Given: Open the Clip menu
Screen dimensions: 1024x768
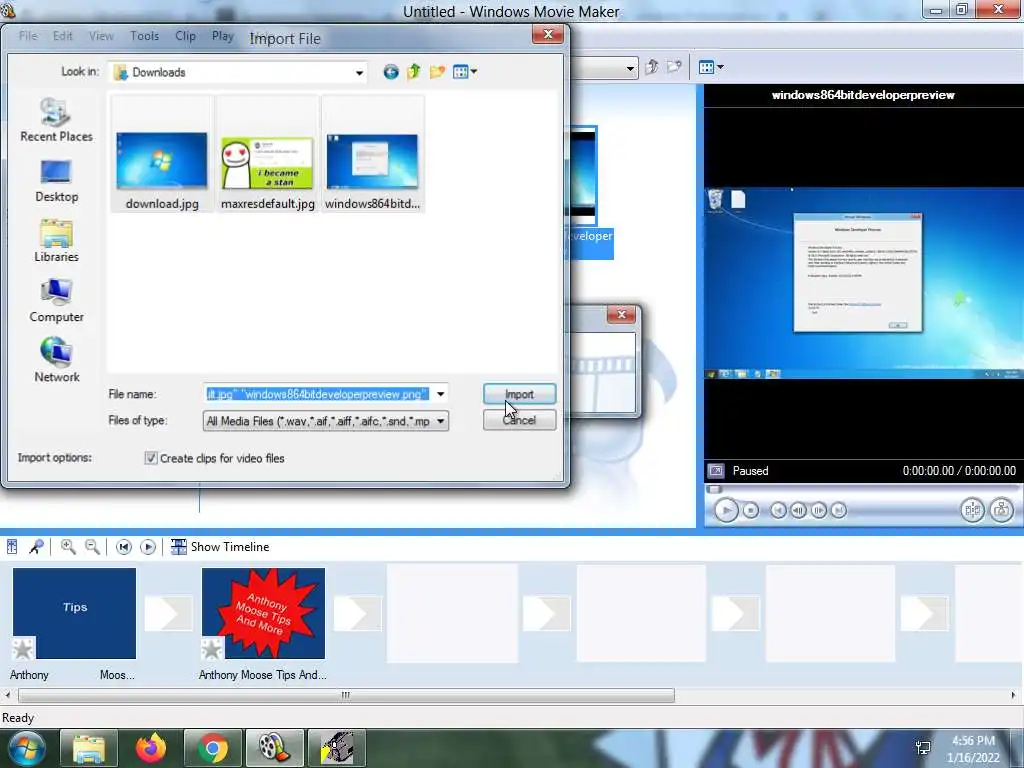Looking at the screenshot, I should [185, 36].
